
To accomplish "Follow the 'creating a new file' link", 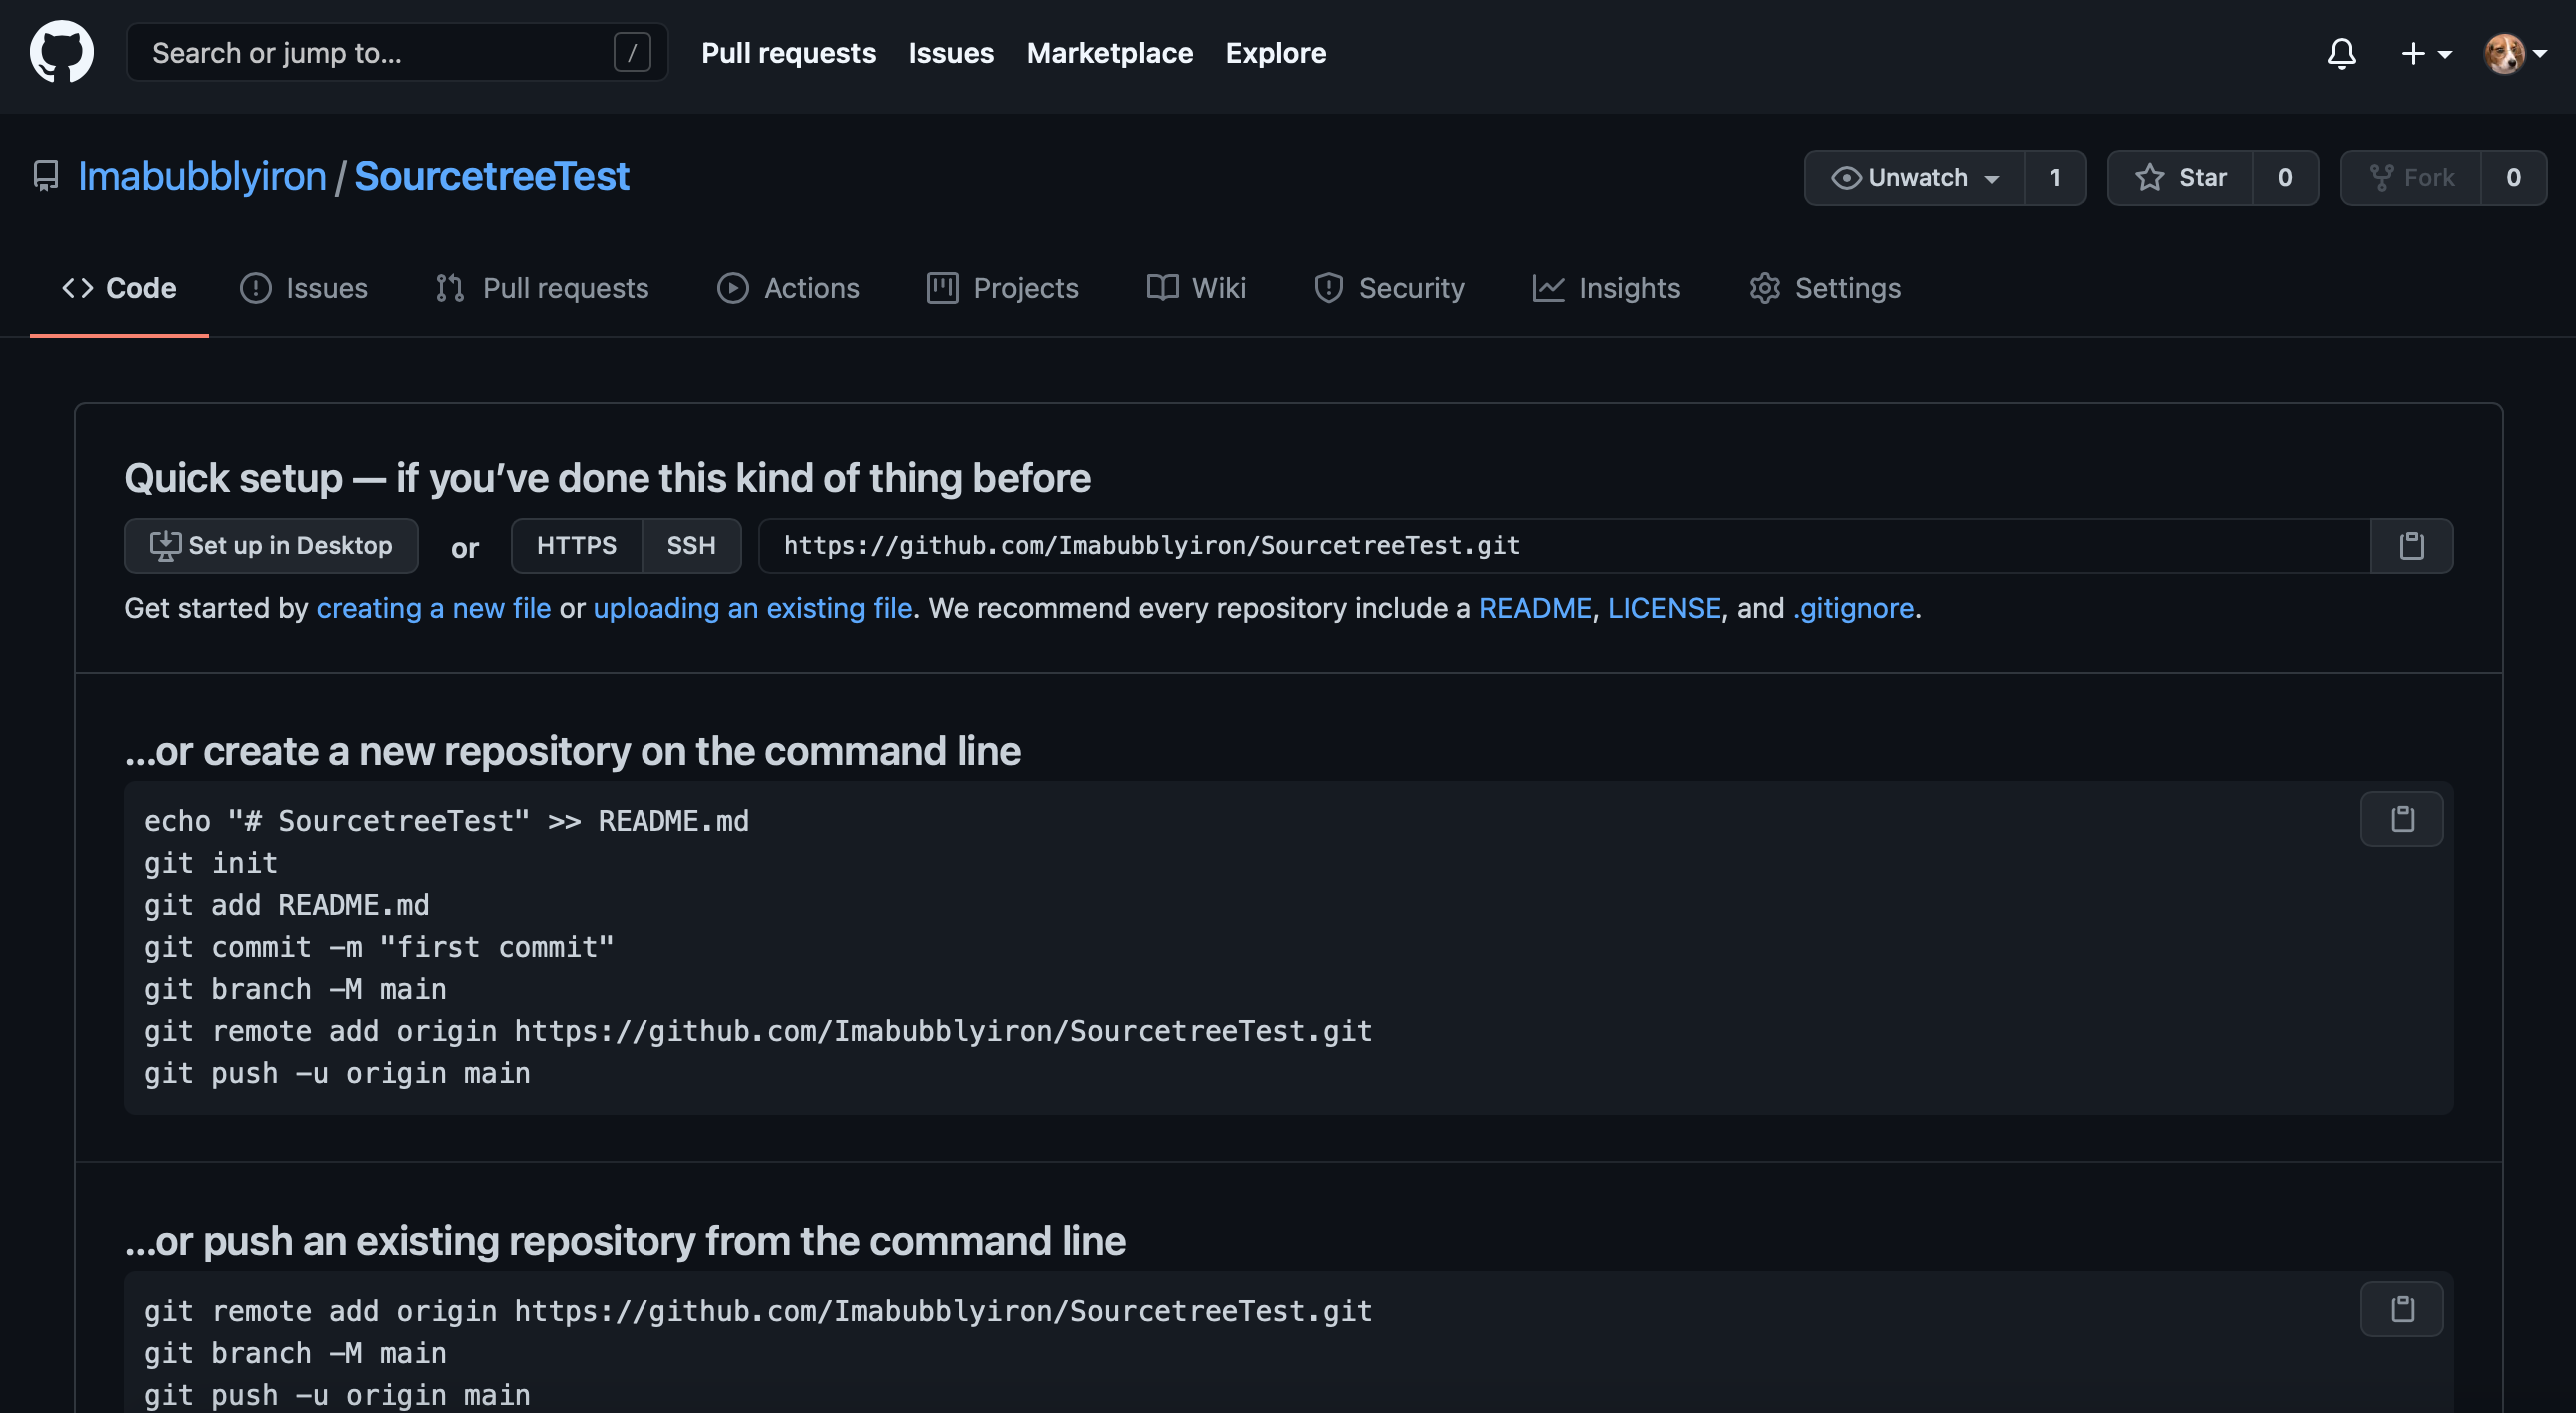I will 433,608.
